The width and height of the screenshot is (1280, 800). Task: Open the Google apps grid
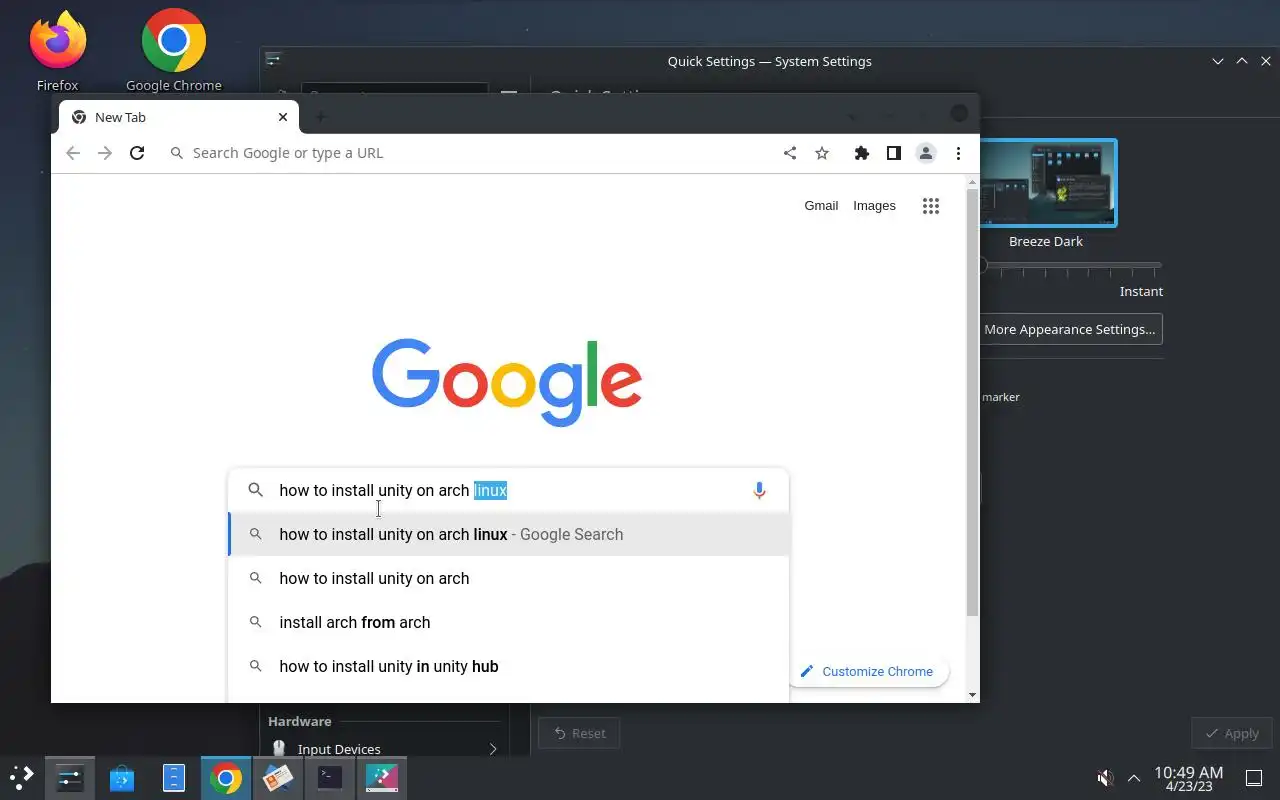pyautogui.click(x=931, y=206)
